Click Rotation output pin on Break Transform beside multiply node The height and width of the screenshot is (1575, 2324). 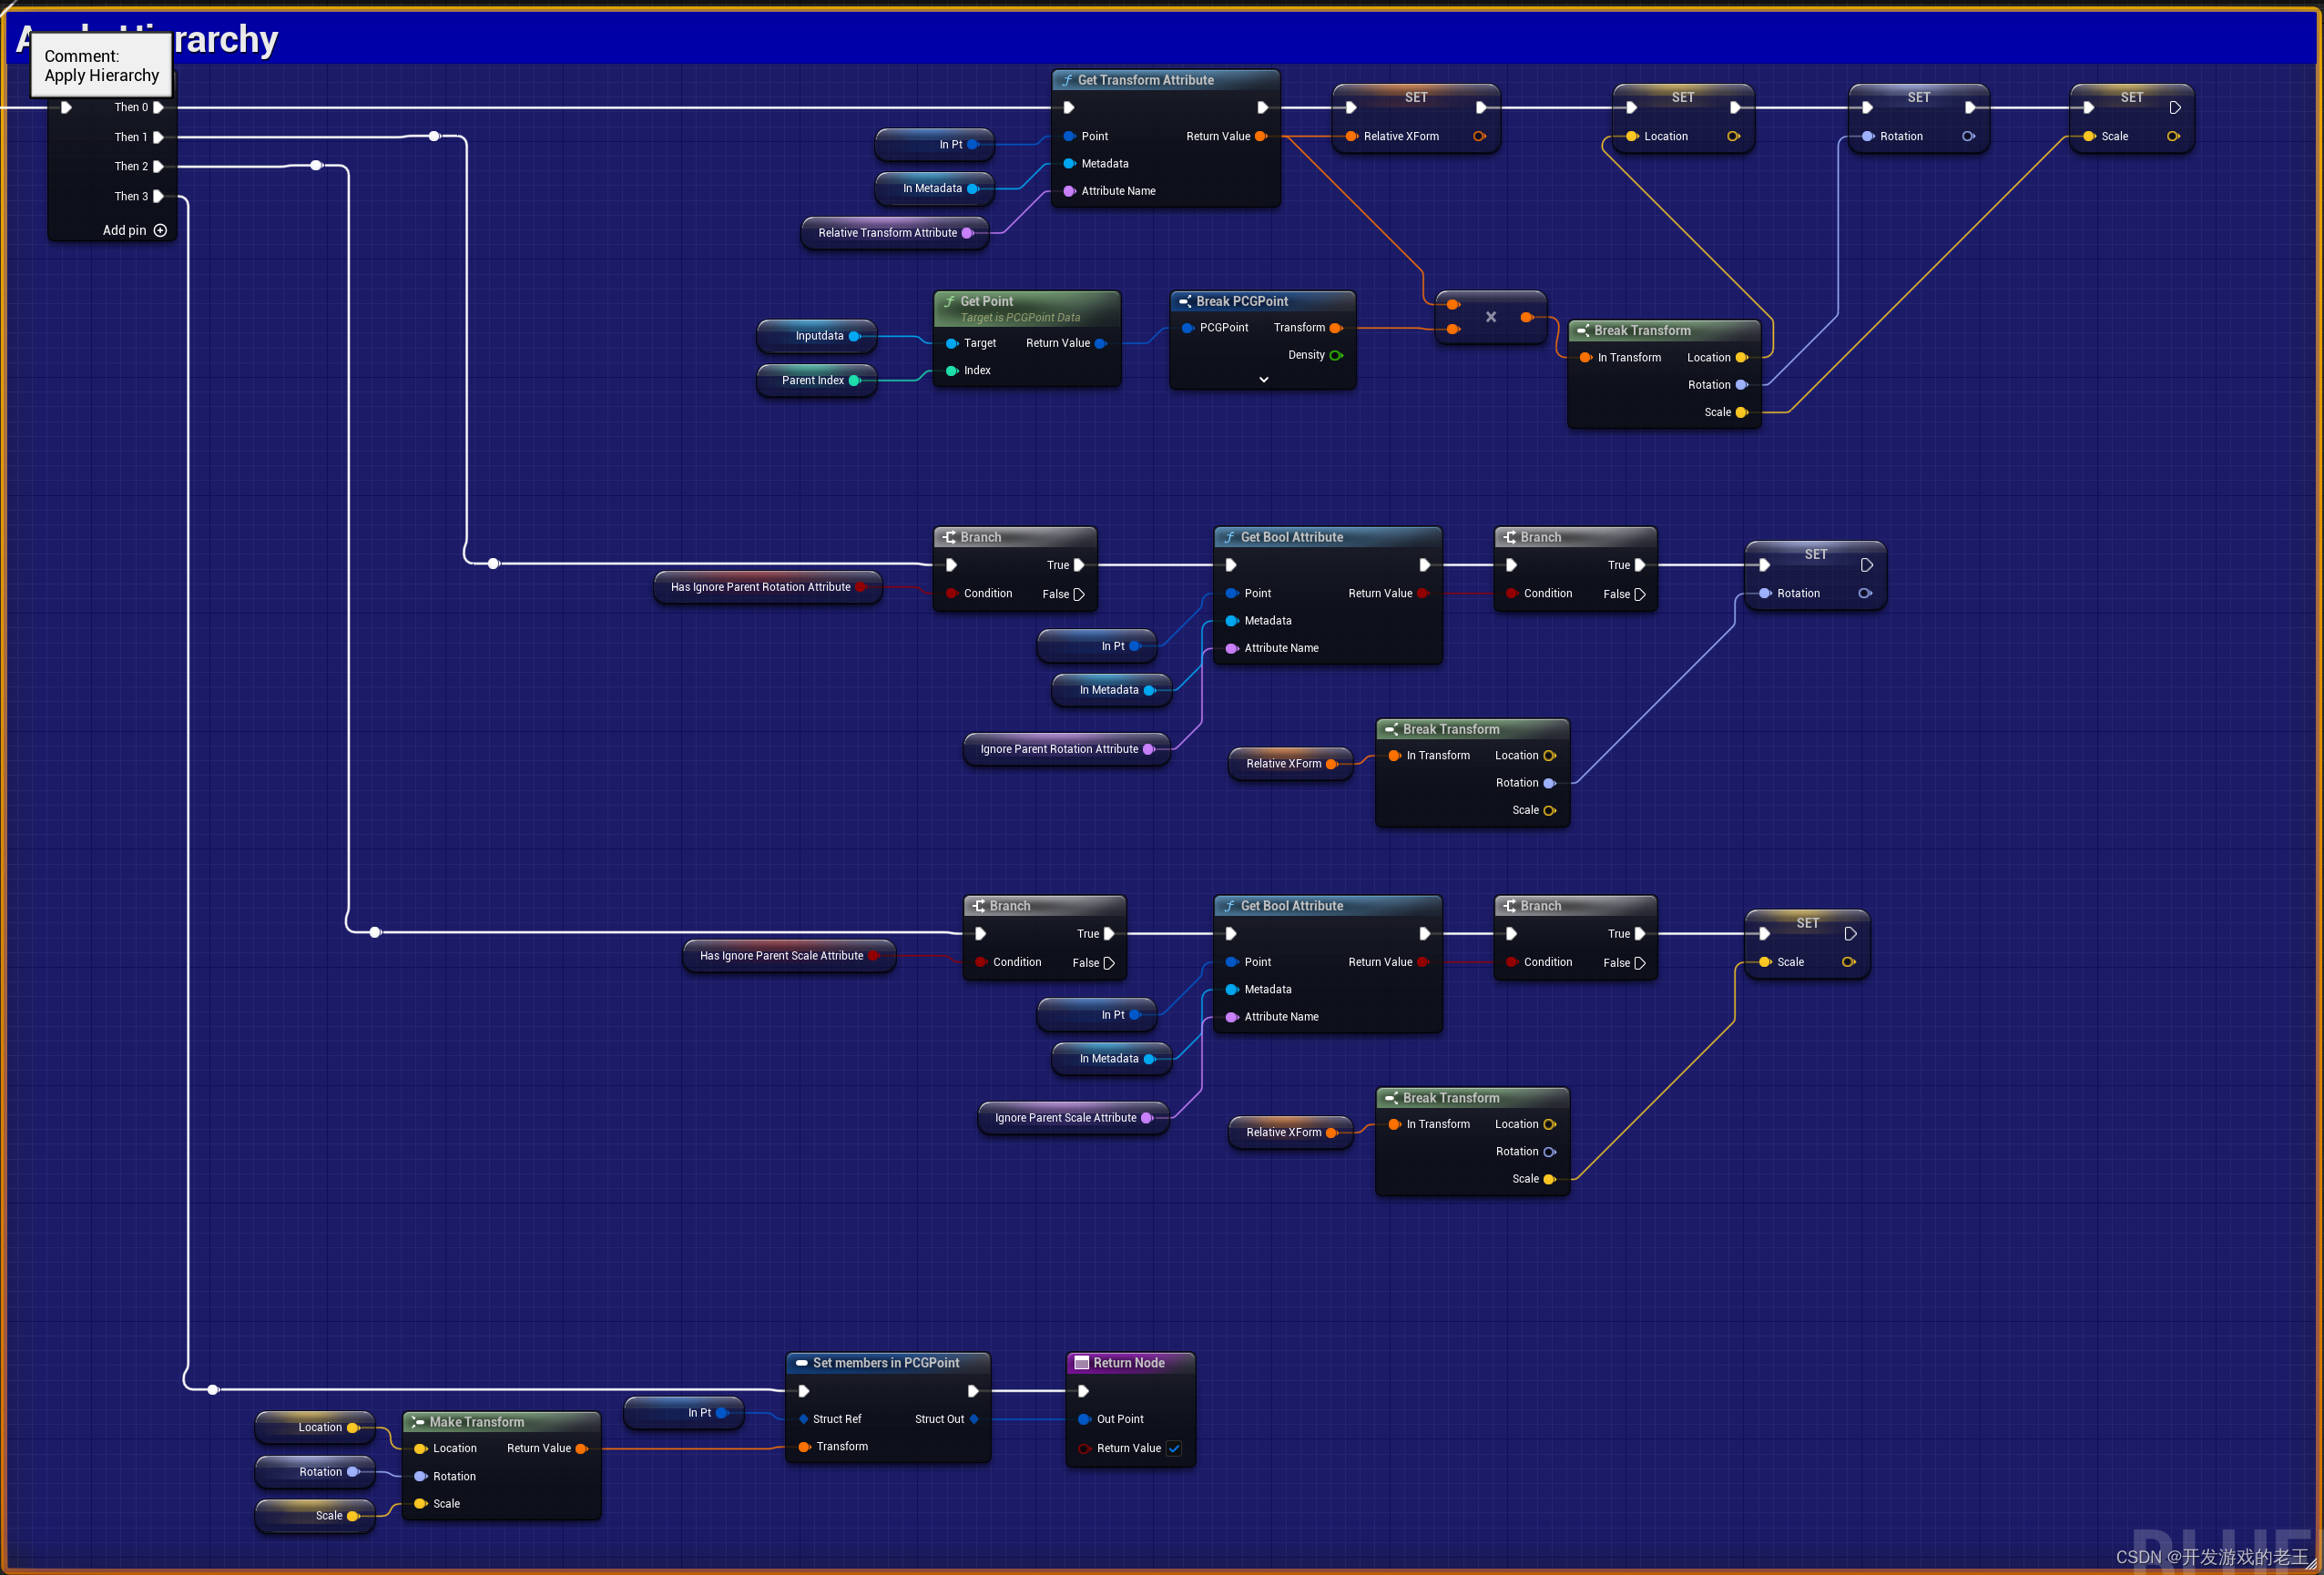1741,385
